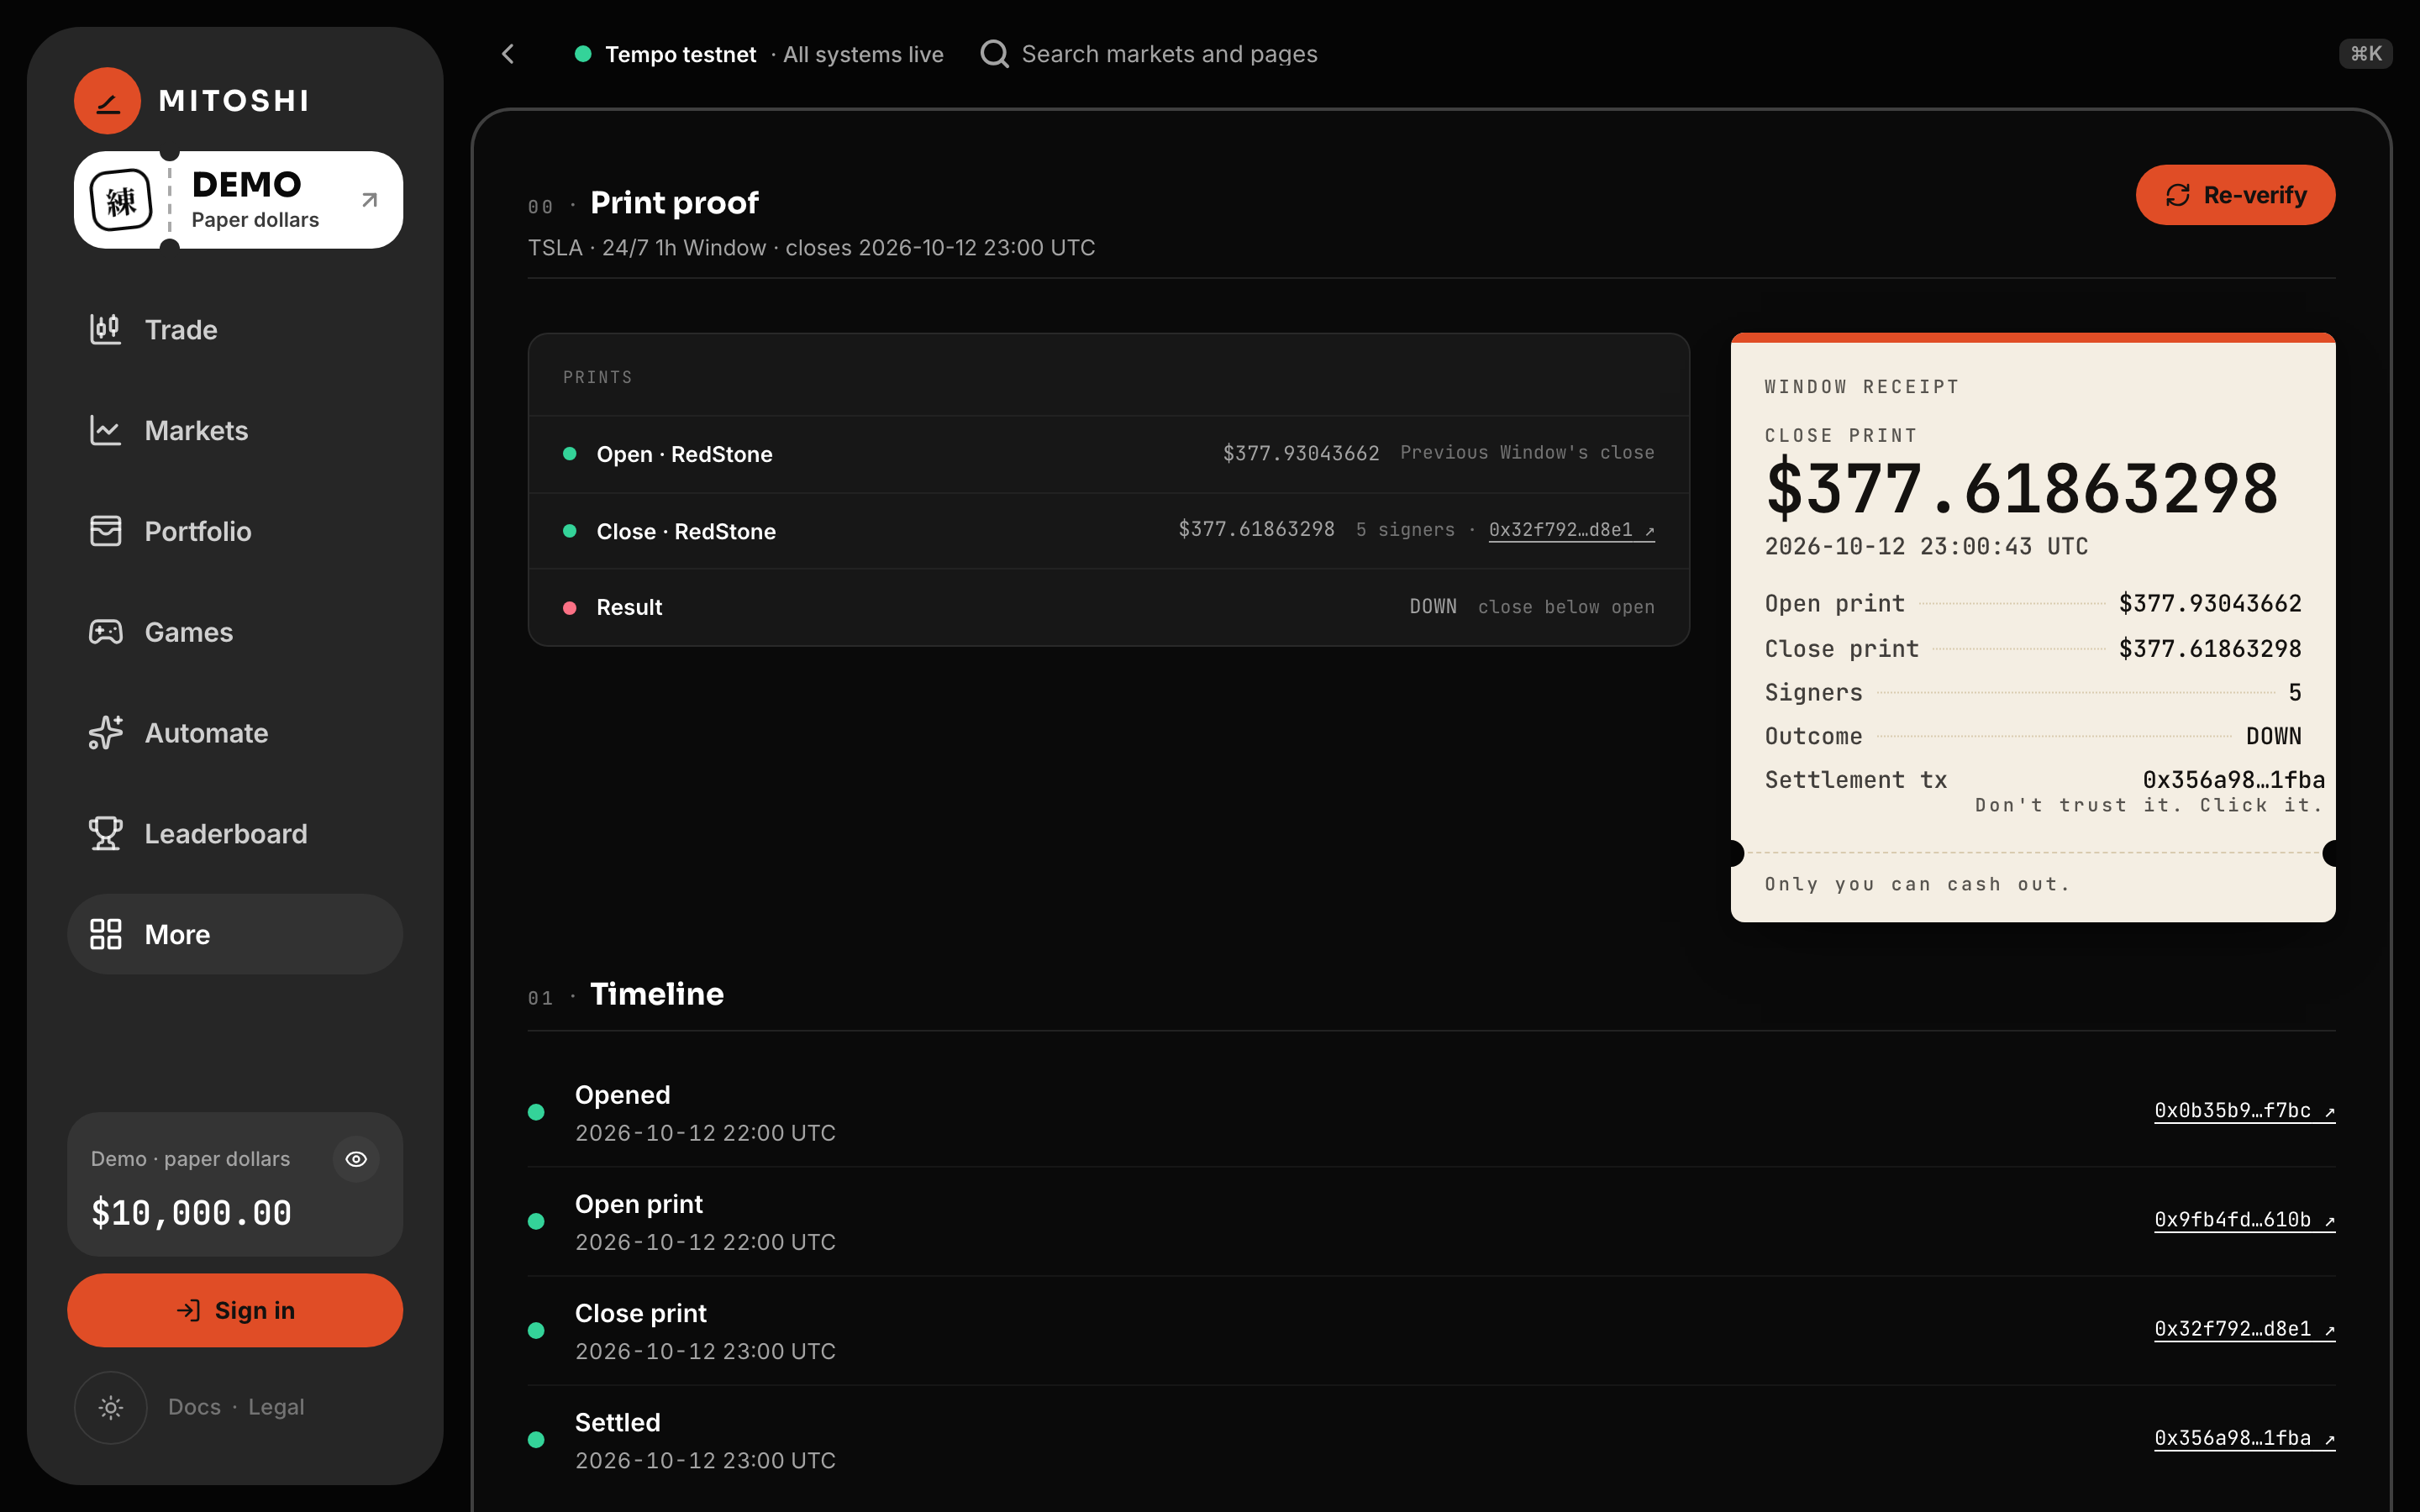Viewport: 2420px width, 1512px height.
Task: Click the $10,000.00 demo balance
Action: point(191,1213)
